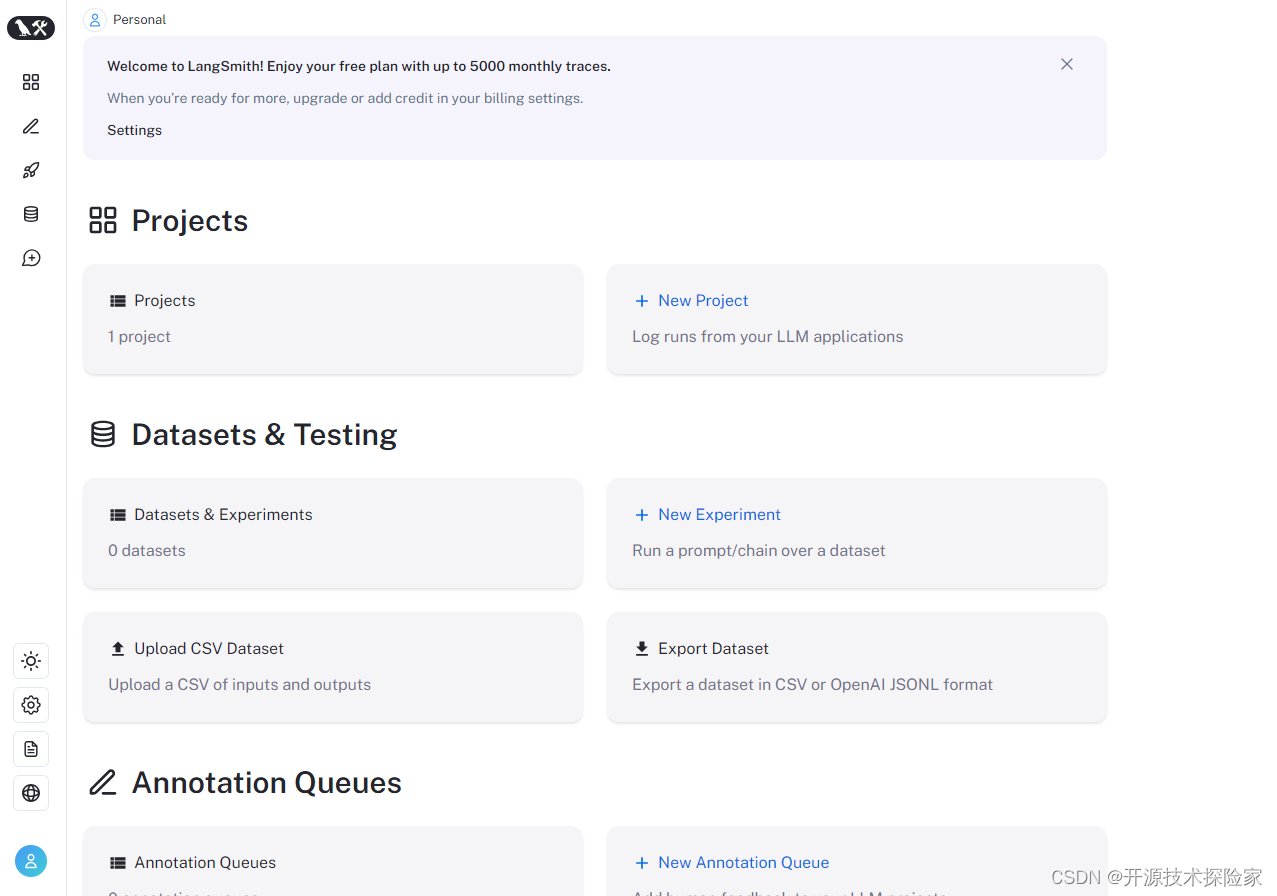The width and height of the screenshot is (1277, 896).
Task: Open settings with the sidebar gear icon
Action: 31,705
